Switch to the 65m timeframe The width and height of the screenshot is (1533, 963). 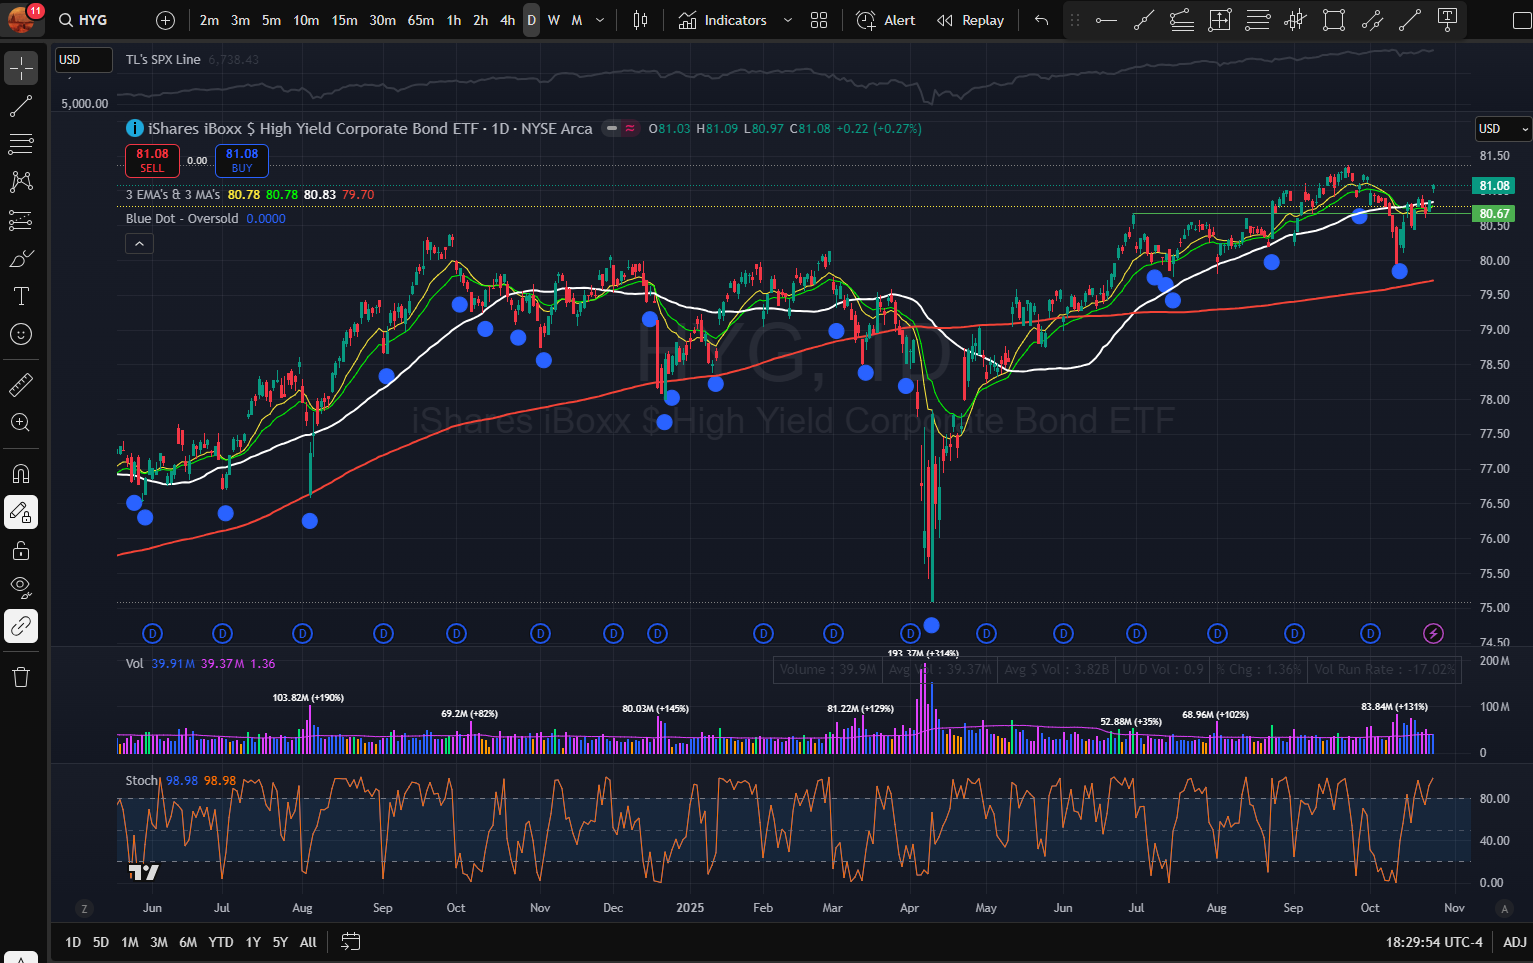(x=421, y=20)
